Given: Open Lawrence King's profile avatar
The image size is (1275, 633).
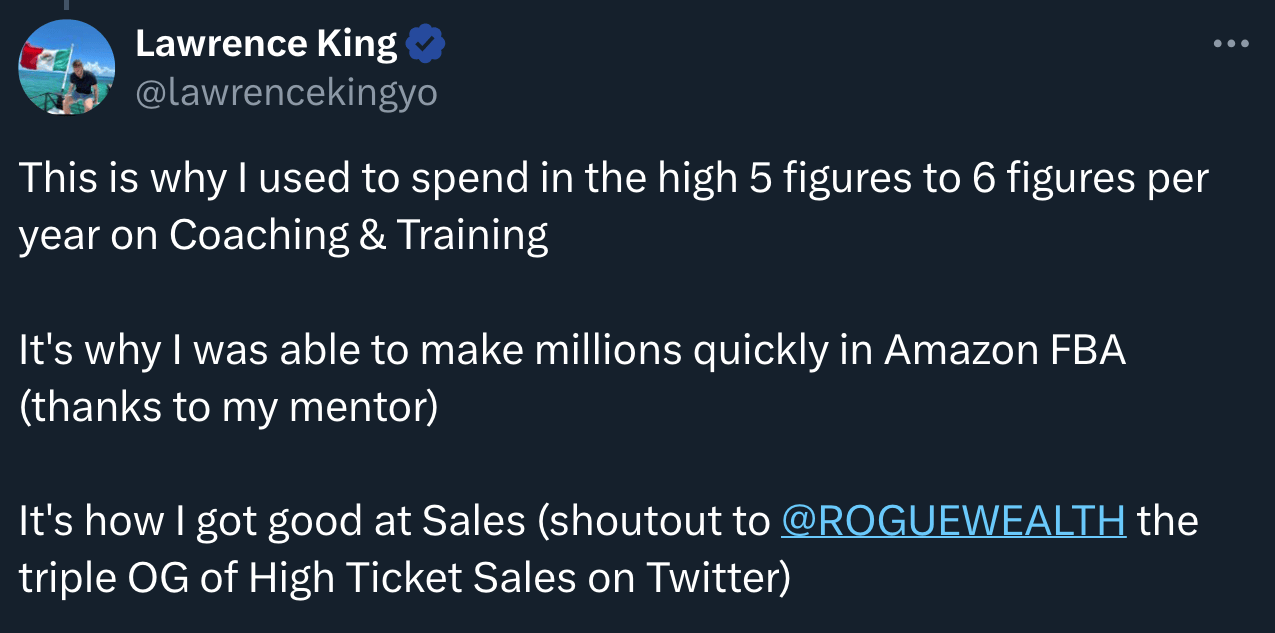Looking at the screenshot, I should tap(67, 65).
